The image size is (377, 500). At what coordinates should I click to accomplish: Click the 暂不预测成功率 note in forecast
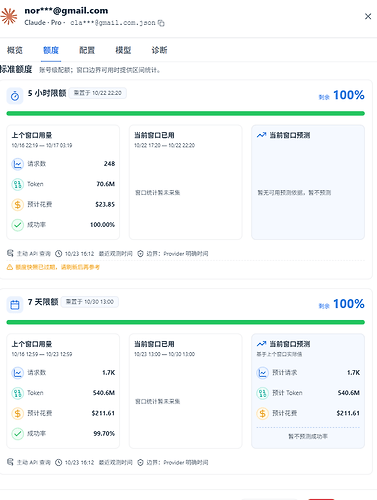coord(308,436)
